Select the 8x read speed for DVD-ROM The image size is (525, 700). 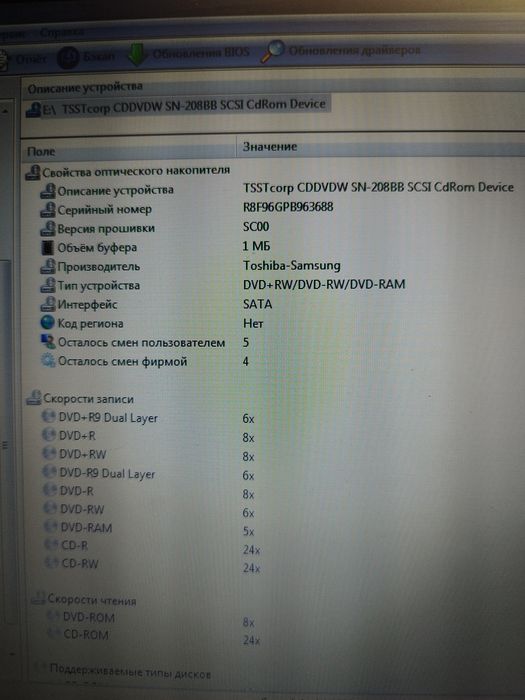pyautogui.click(x=249, y=622)
